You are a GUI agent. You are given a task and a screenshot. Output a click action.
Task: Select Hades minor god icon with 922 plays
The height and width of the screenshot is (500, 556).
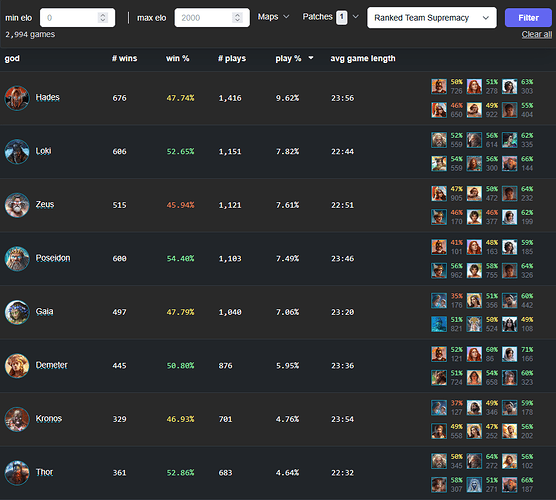[474, 110]
